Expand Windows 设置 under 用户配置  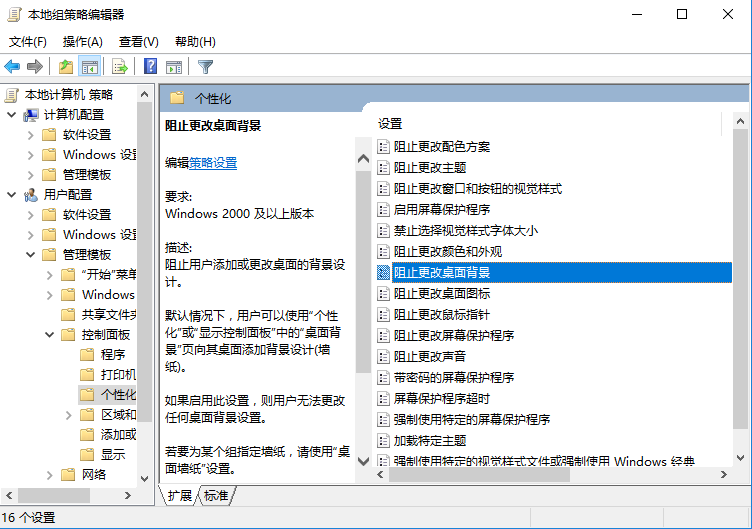coord(30,235)
